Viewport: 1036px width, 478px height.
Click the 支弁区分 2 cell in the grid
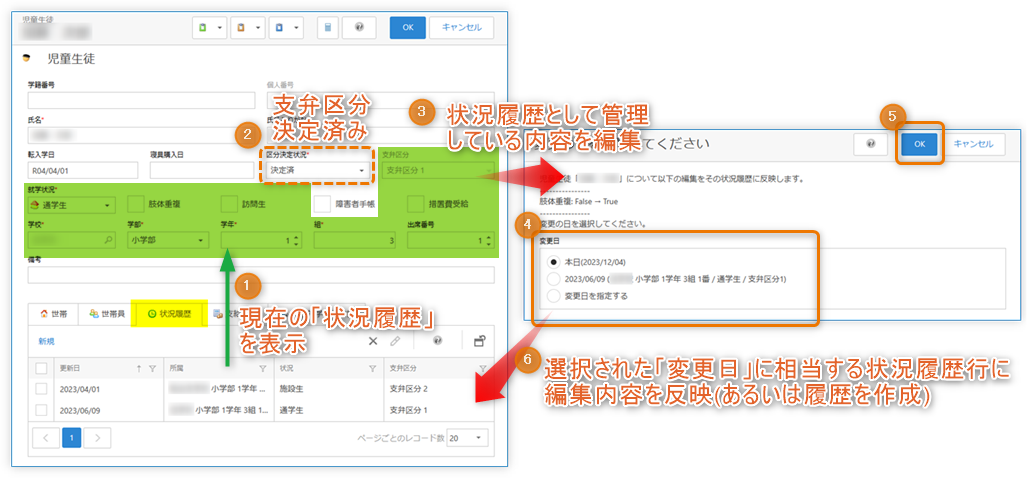(x=439, y=388)
